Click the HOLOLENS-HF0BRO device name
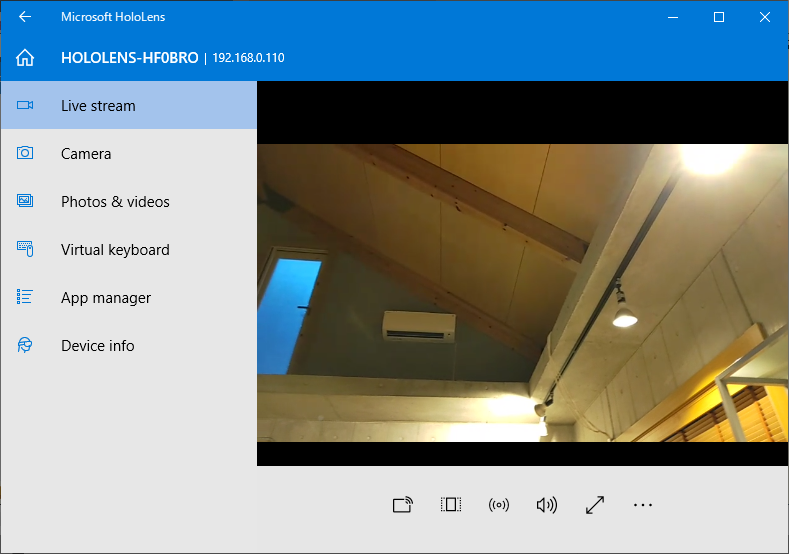 tap(130, 58)
